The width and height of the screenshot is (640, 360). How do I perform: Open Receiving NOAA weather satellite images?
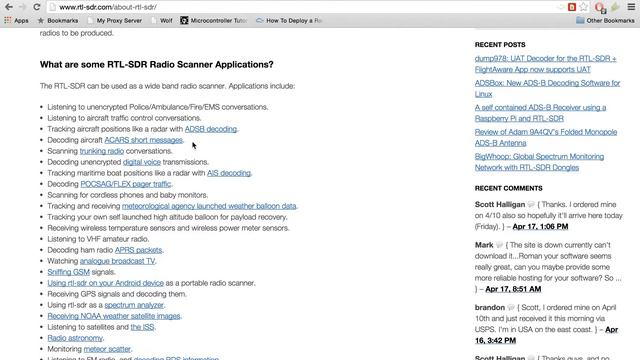pos(114,316)
